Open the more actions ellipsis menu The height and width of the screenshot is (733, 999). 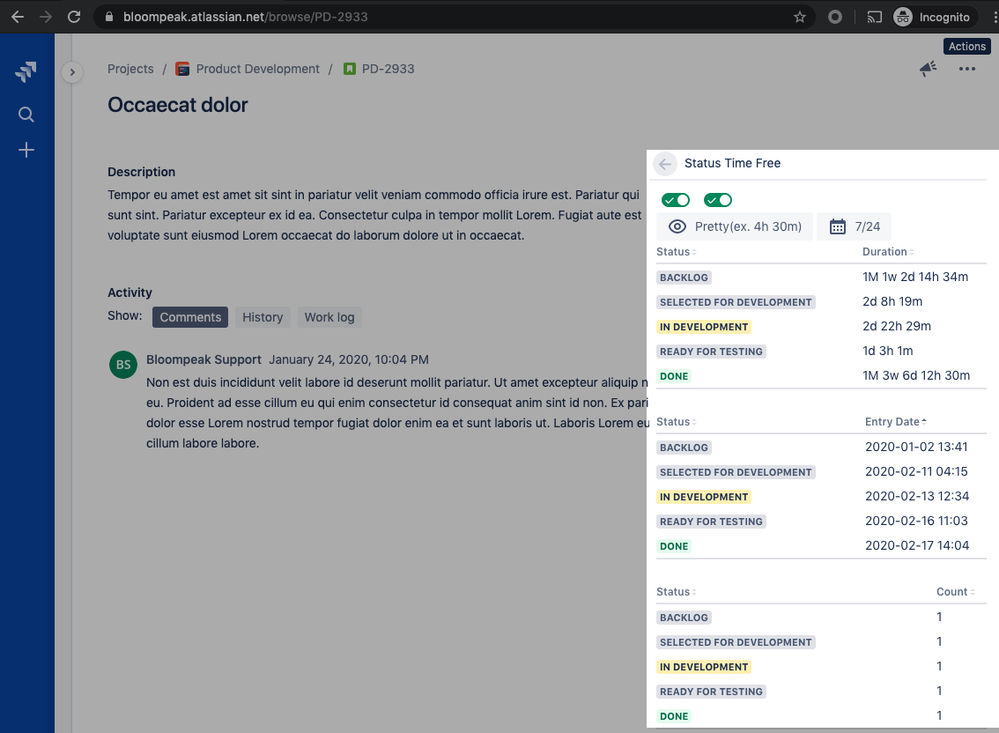point(966,68)
